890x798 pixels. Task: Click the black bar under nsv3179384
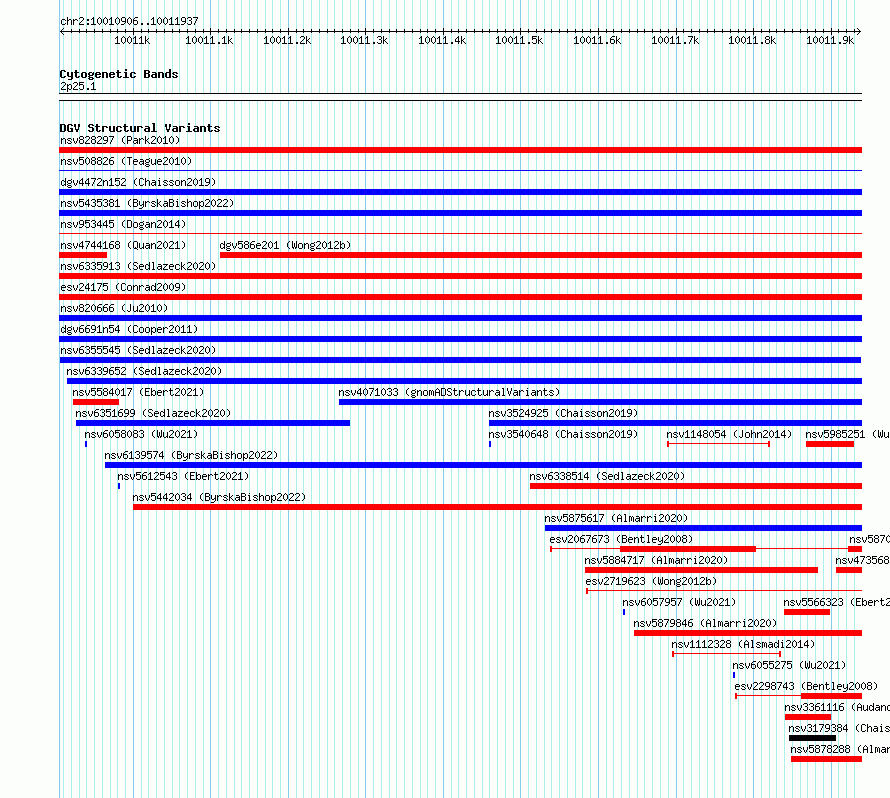812,738
